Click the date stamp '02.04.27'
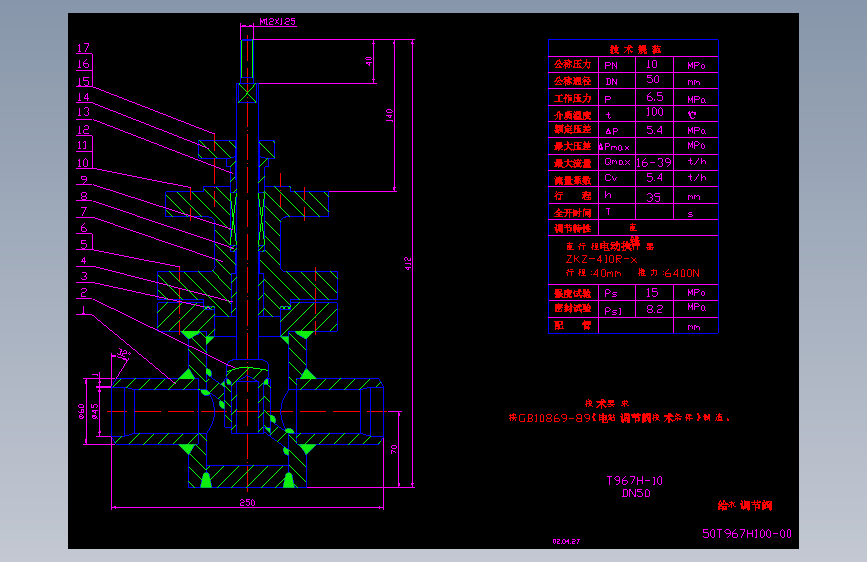867x562 pixels. (566, 542)
